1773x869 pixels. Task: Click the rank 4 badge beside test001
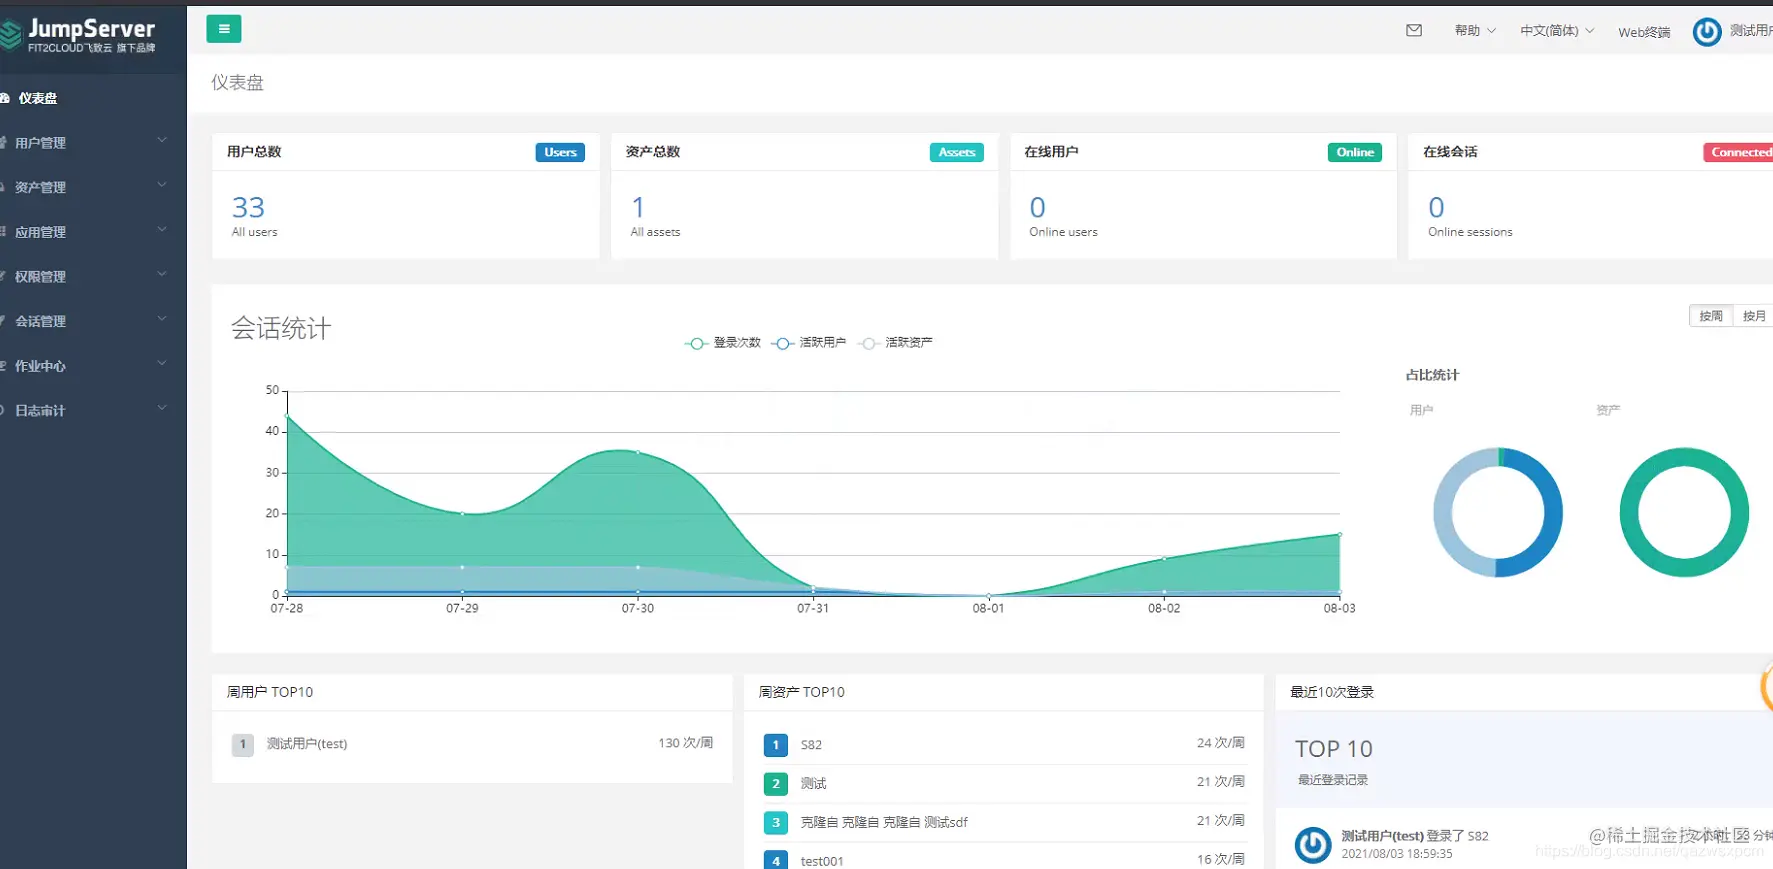tap(775, 860)
